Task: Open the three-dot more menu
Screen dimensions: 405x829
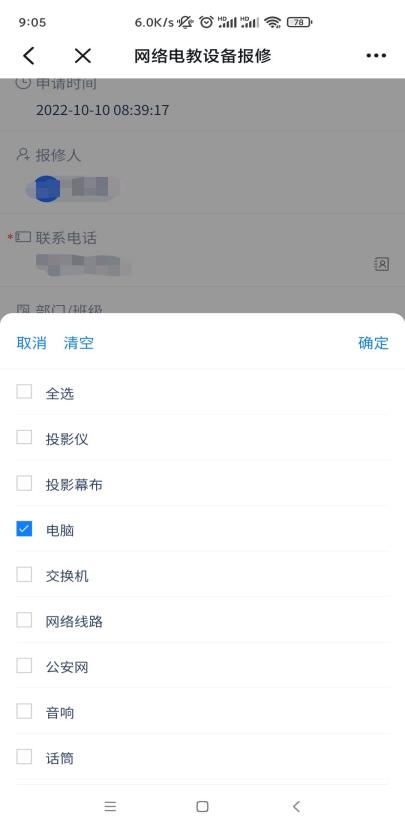Action: point(376,56)
